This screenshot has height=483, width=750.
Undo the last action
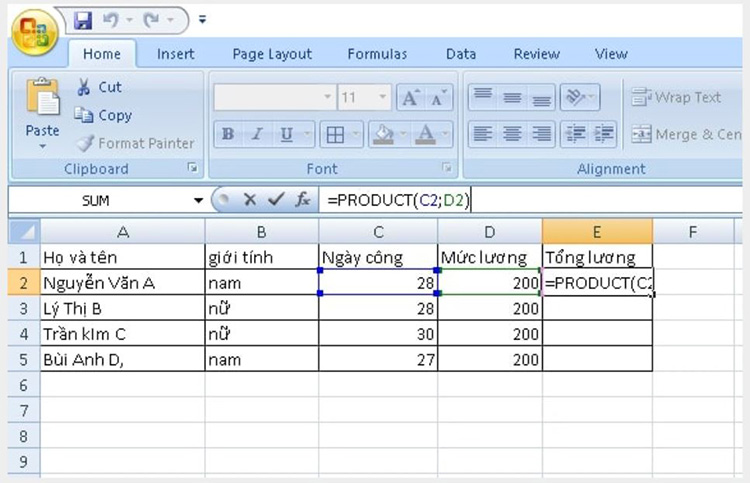(111, 20)
